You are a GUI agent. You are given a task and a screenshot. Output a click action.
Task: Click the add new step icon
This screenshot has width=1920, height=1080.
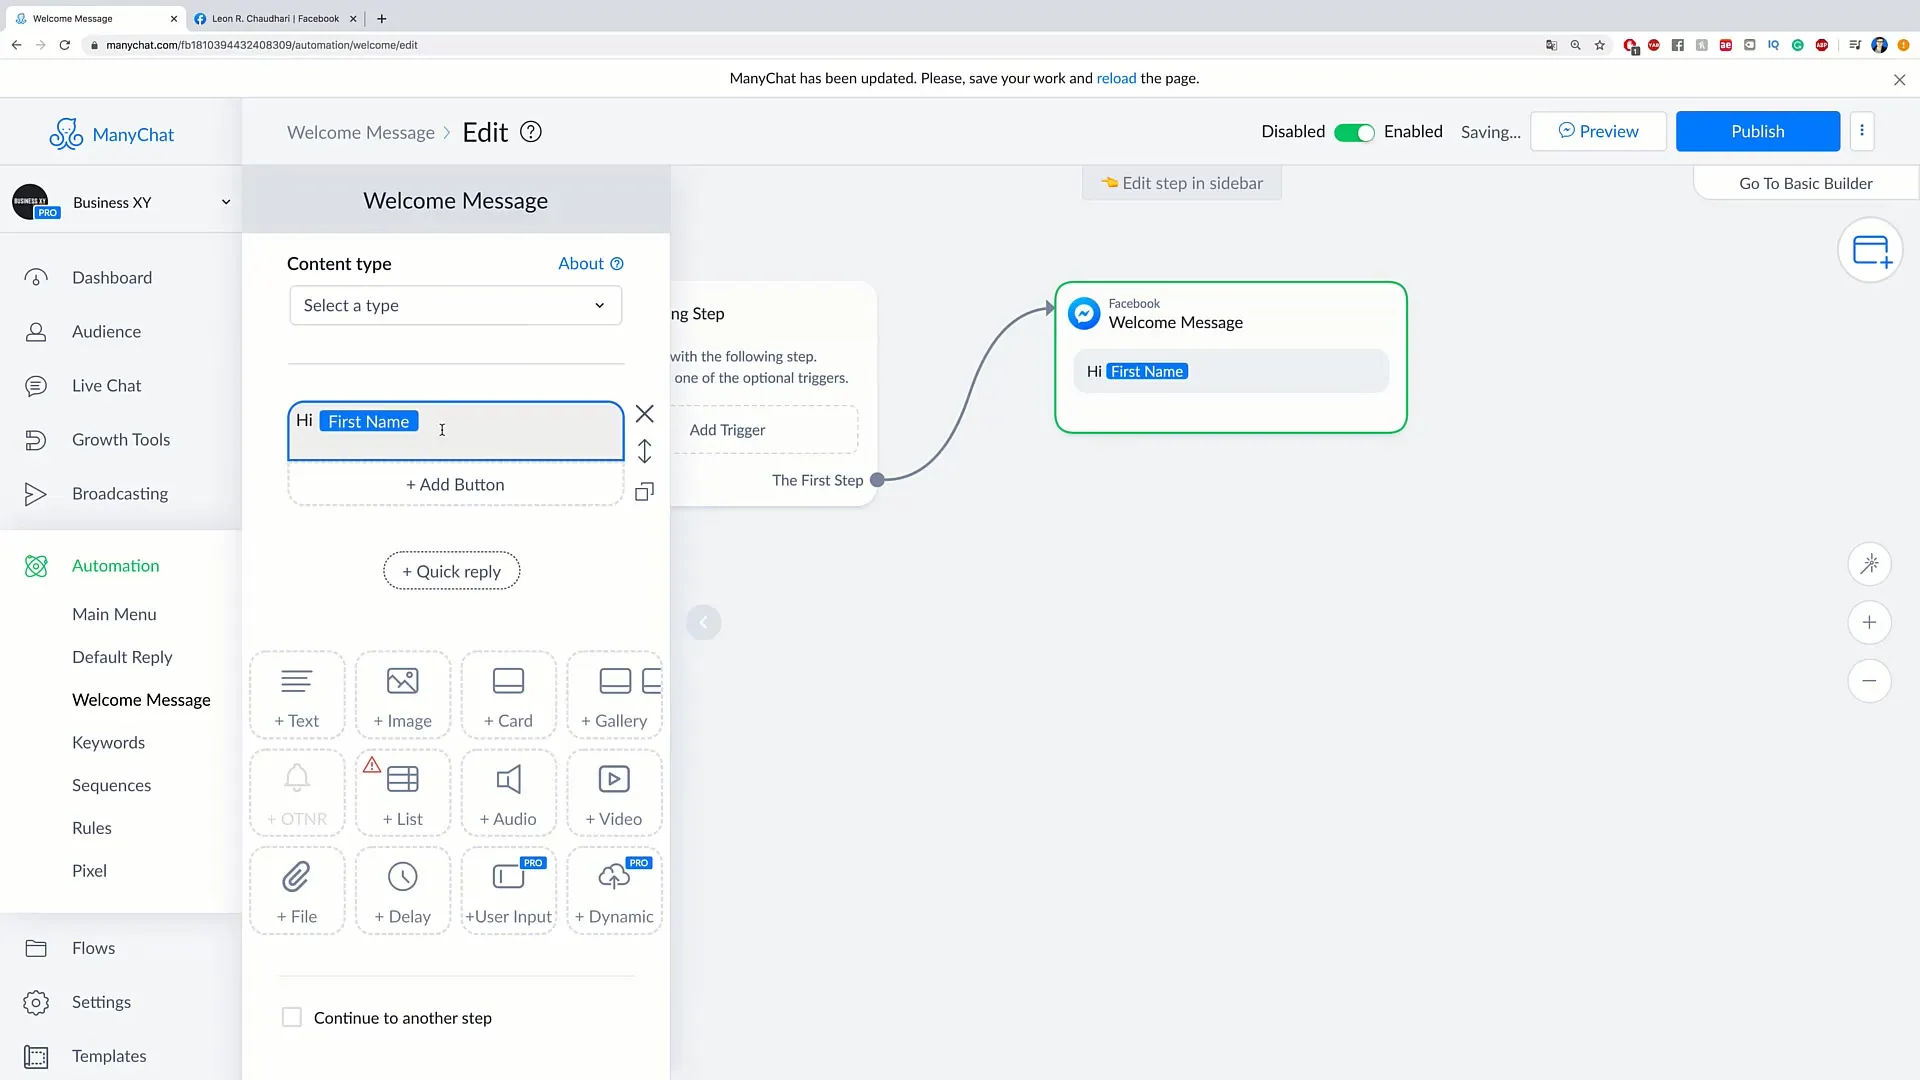[1870, 250]
